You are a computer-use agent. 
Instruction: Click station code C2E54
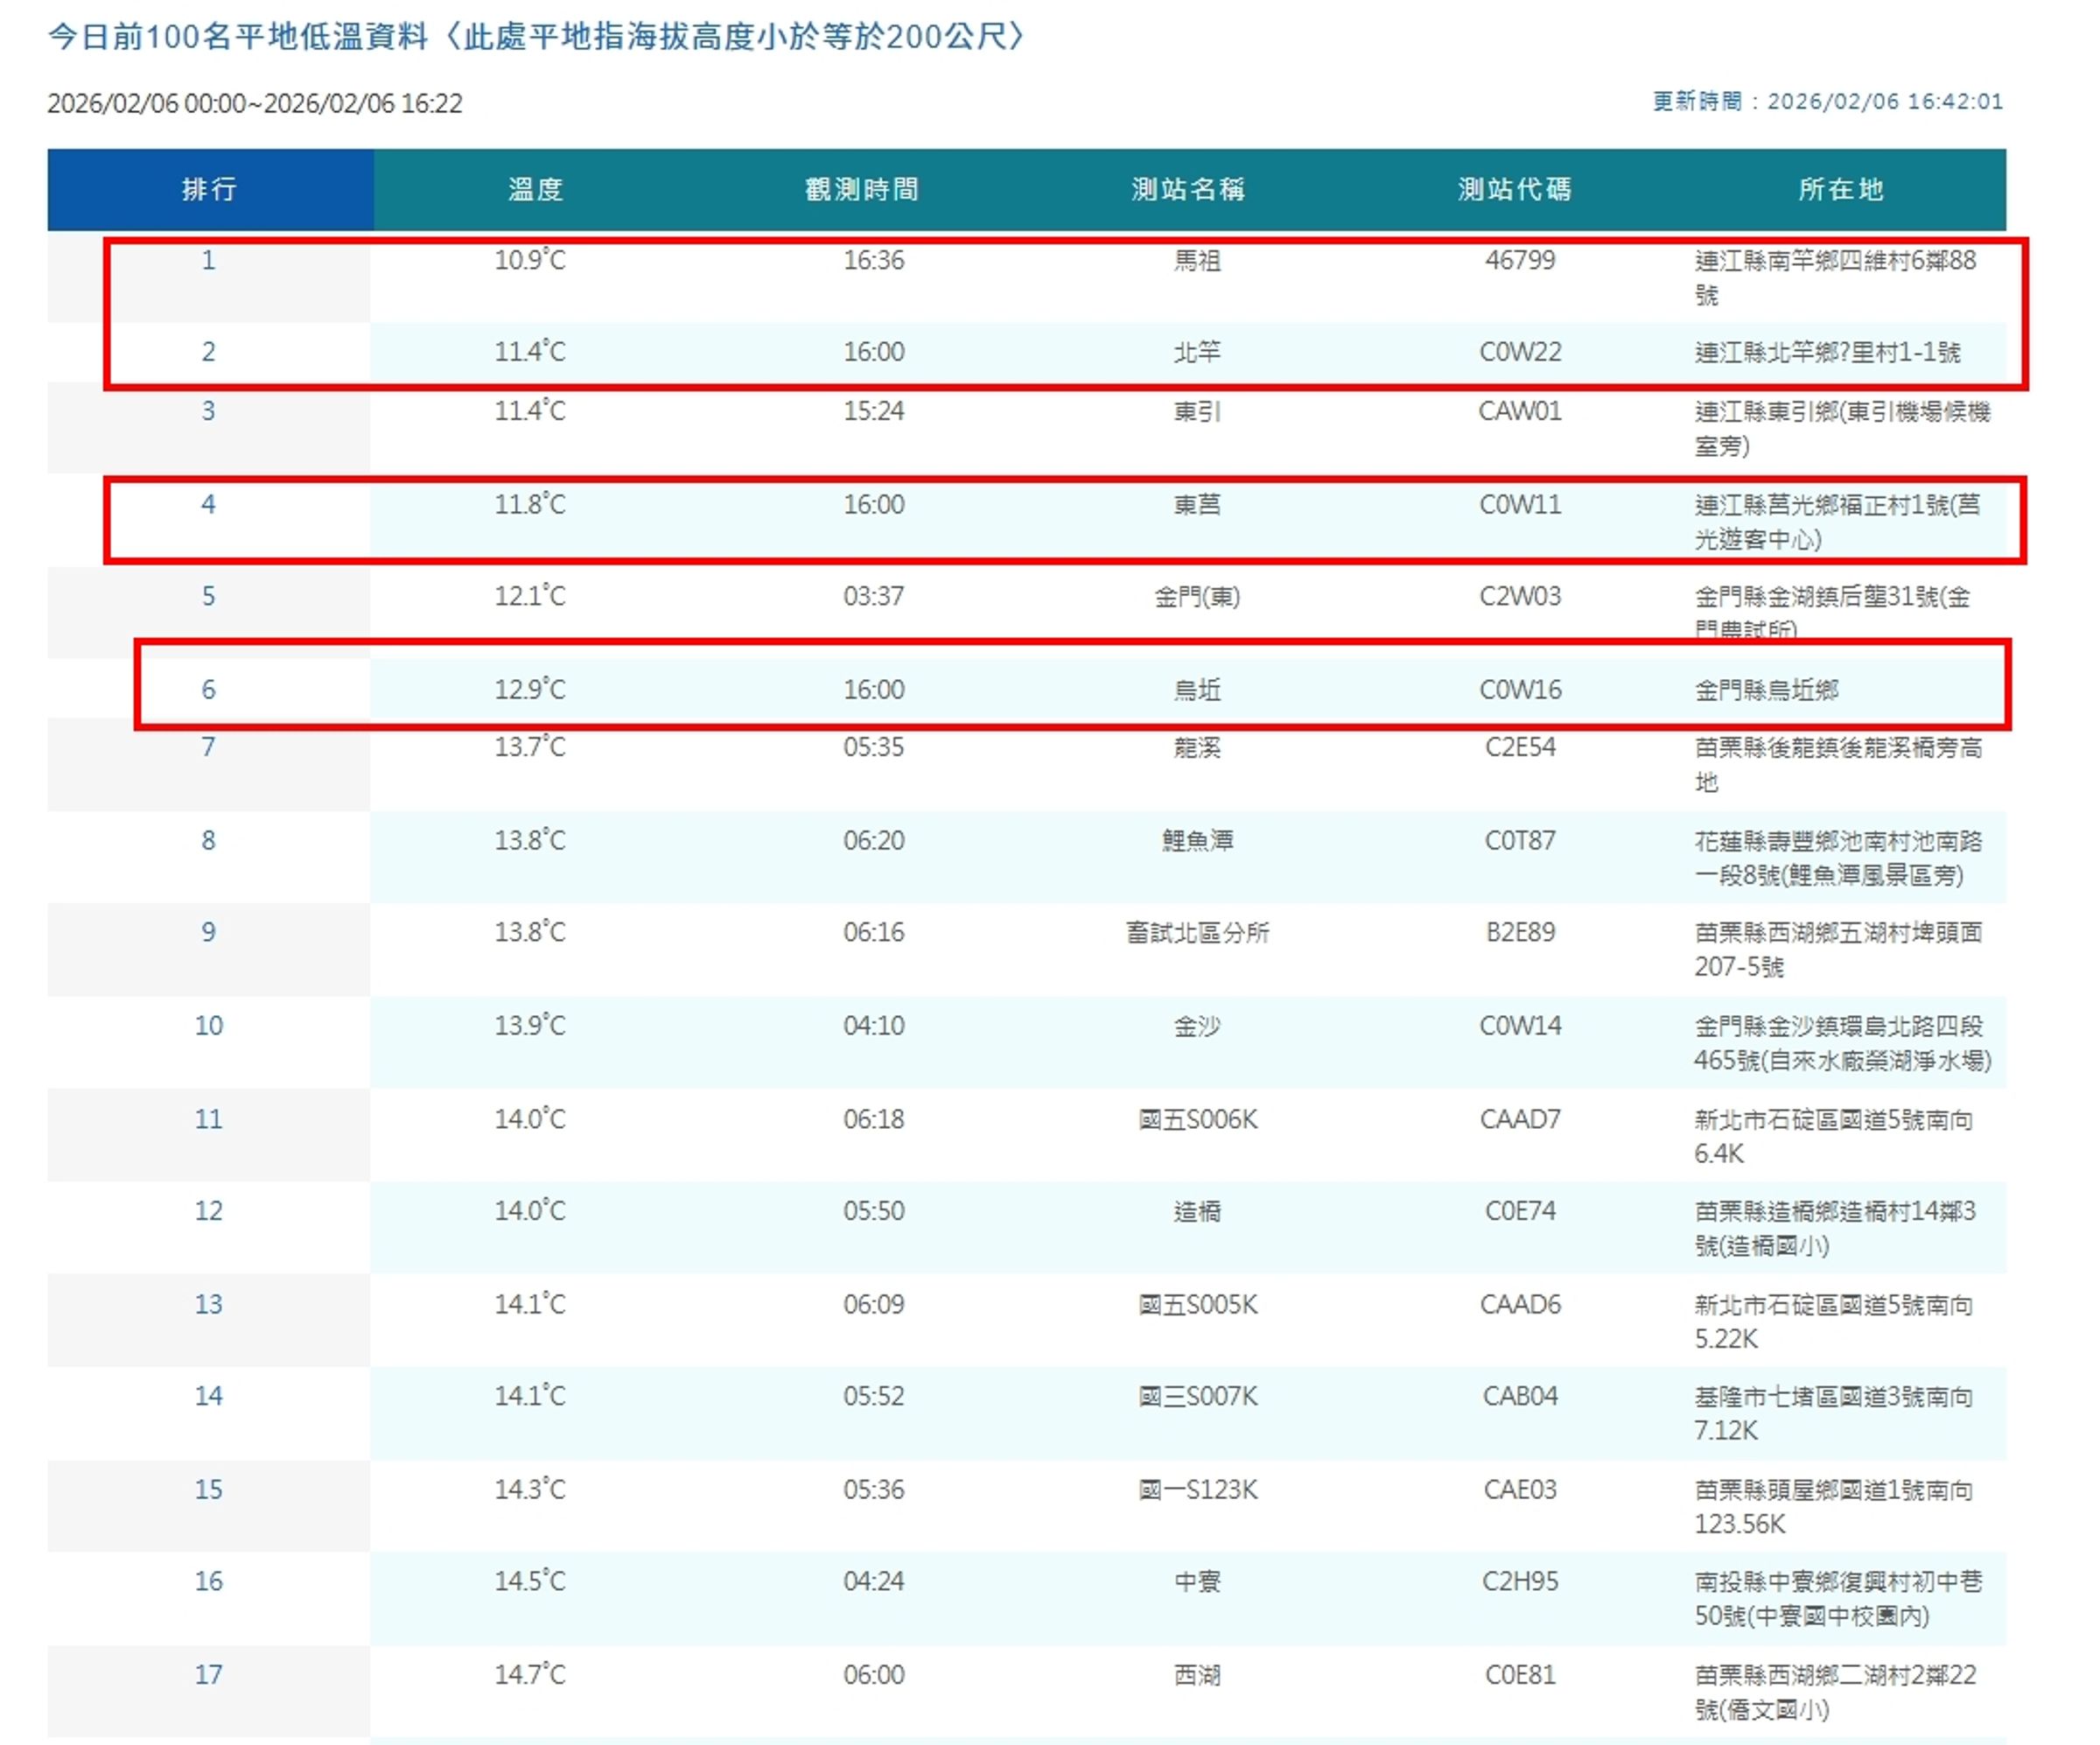pyautogui.click(x=1520, y=747)
